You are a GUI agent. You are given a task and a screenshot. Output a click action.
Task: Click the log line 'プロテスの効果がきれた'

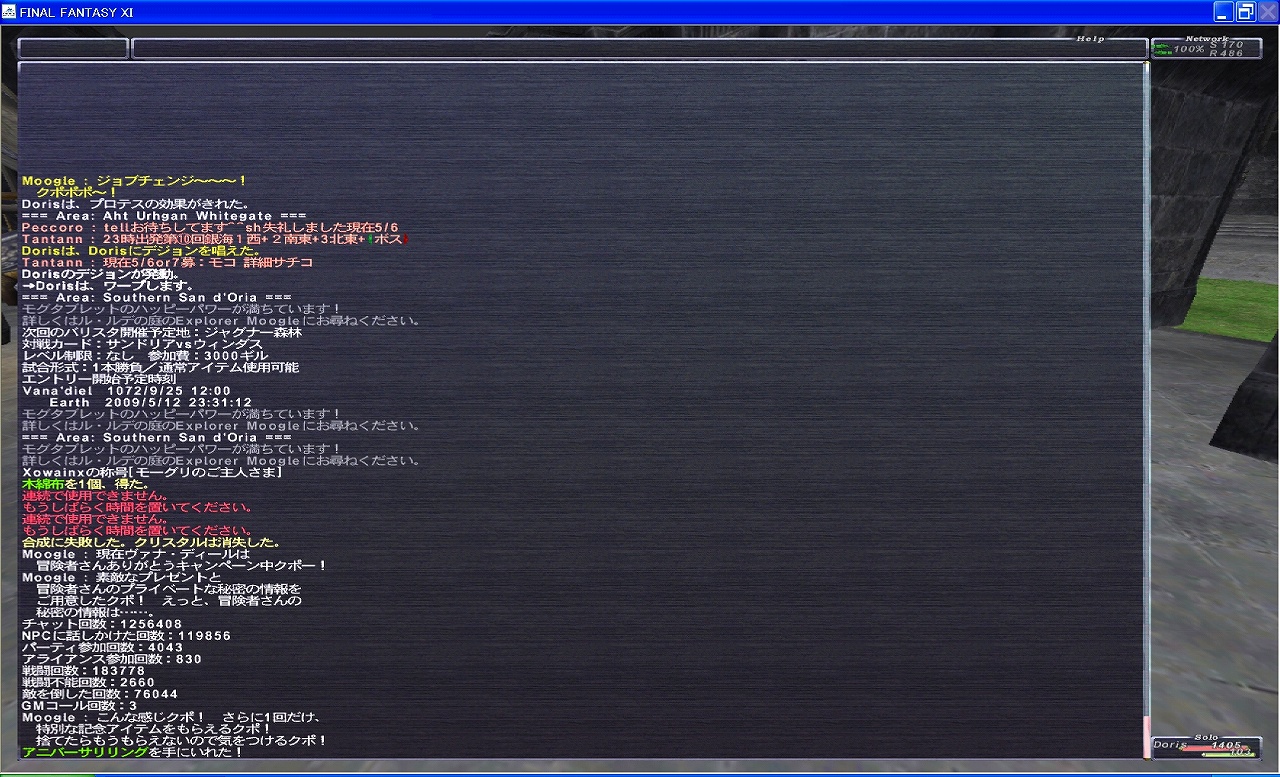(135, 203)
